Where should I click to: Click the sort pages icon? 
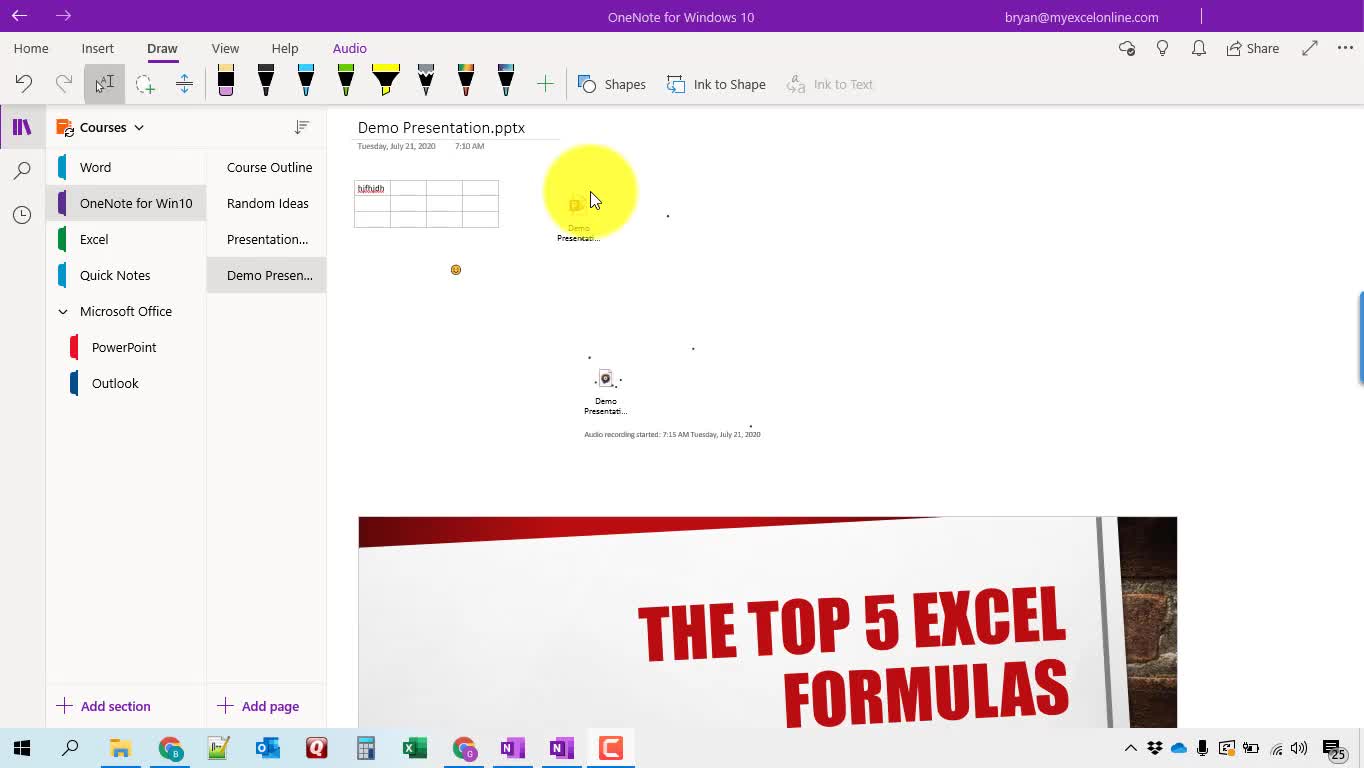pyautogui.click(x=302, y=127)
